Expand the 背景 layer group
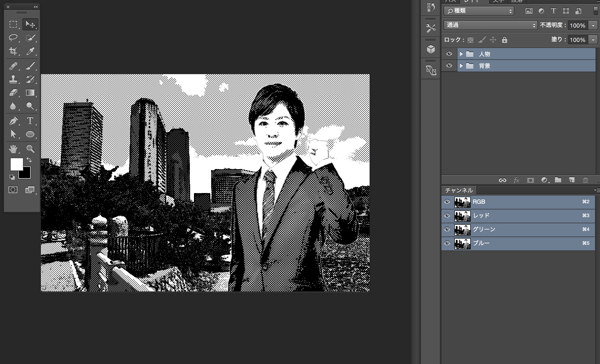 461,66
